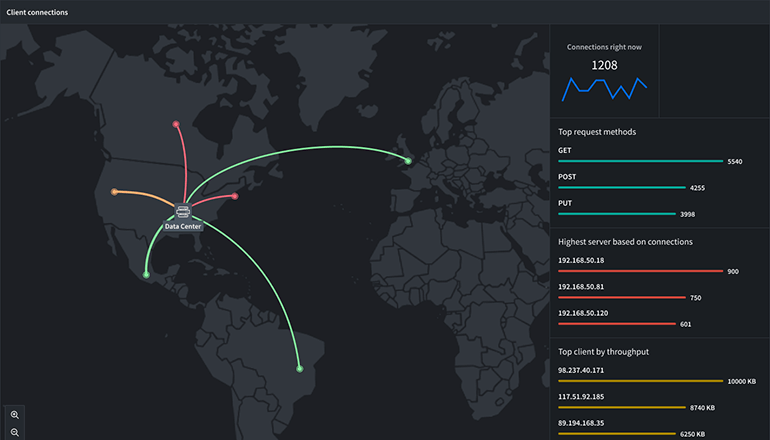The width and height of the screenshot is (770, 440).
Task: Click the red bar for 192.168.50.18
Action: [x=641, y=271]
